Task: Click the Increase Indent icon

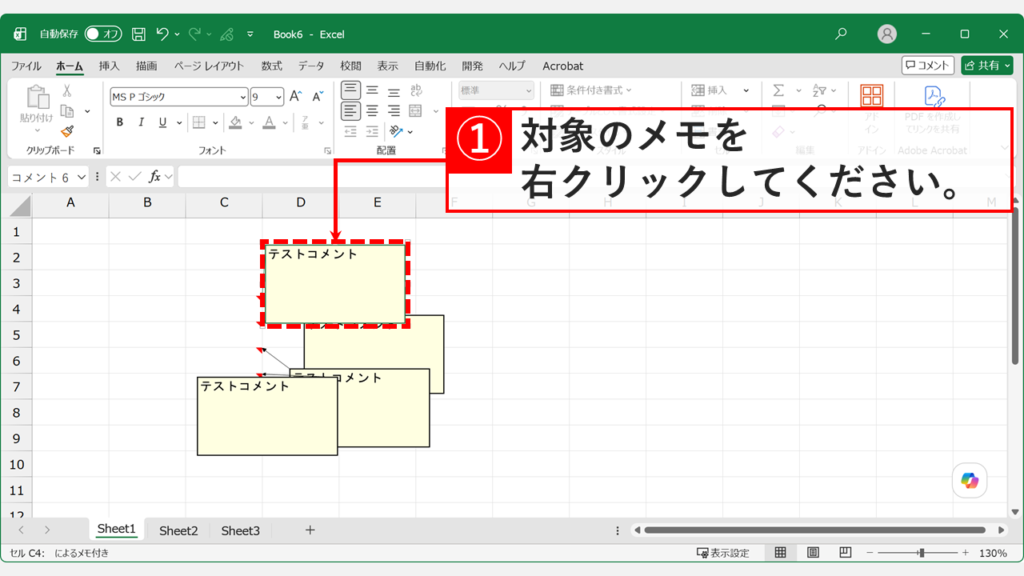Action: point(372,132)
